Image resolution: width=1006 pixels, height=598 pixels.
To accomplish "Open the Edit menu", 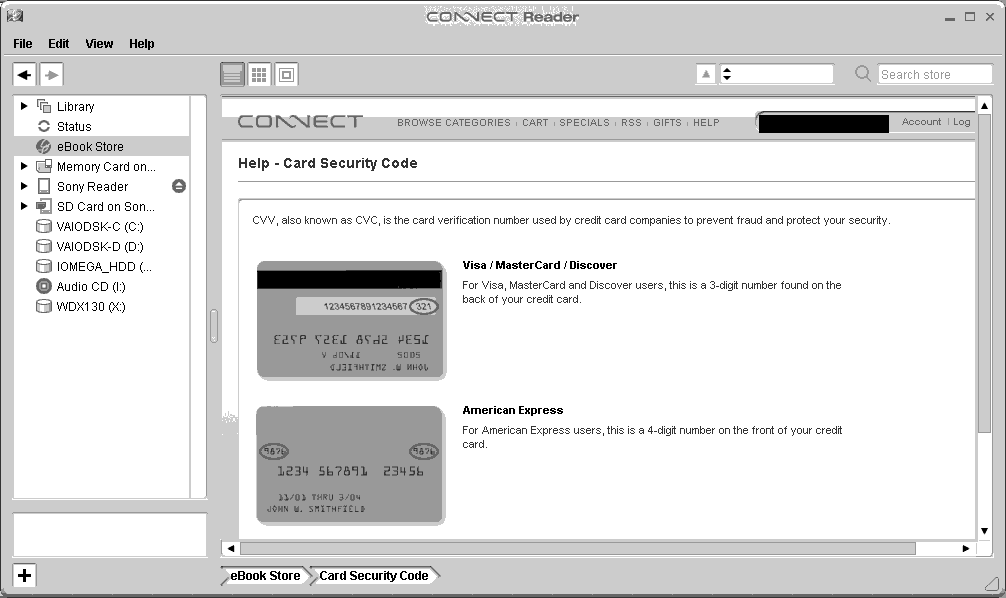I will click(58, 44).
